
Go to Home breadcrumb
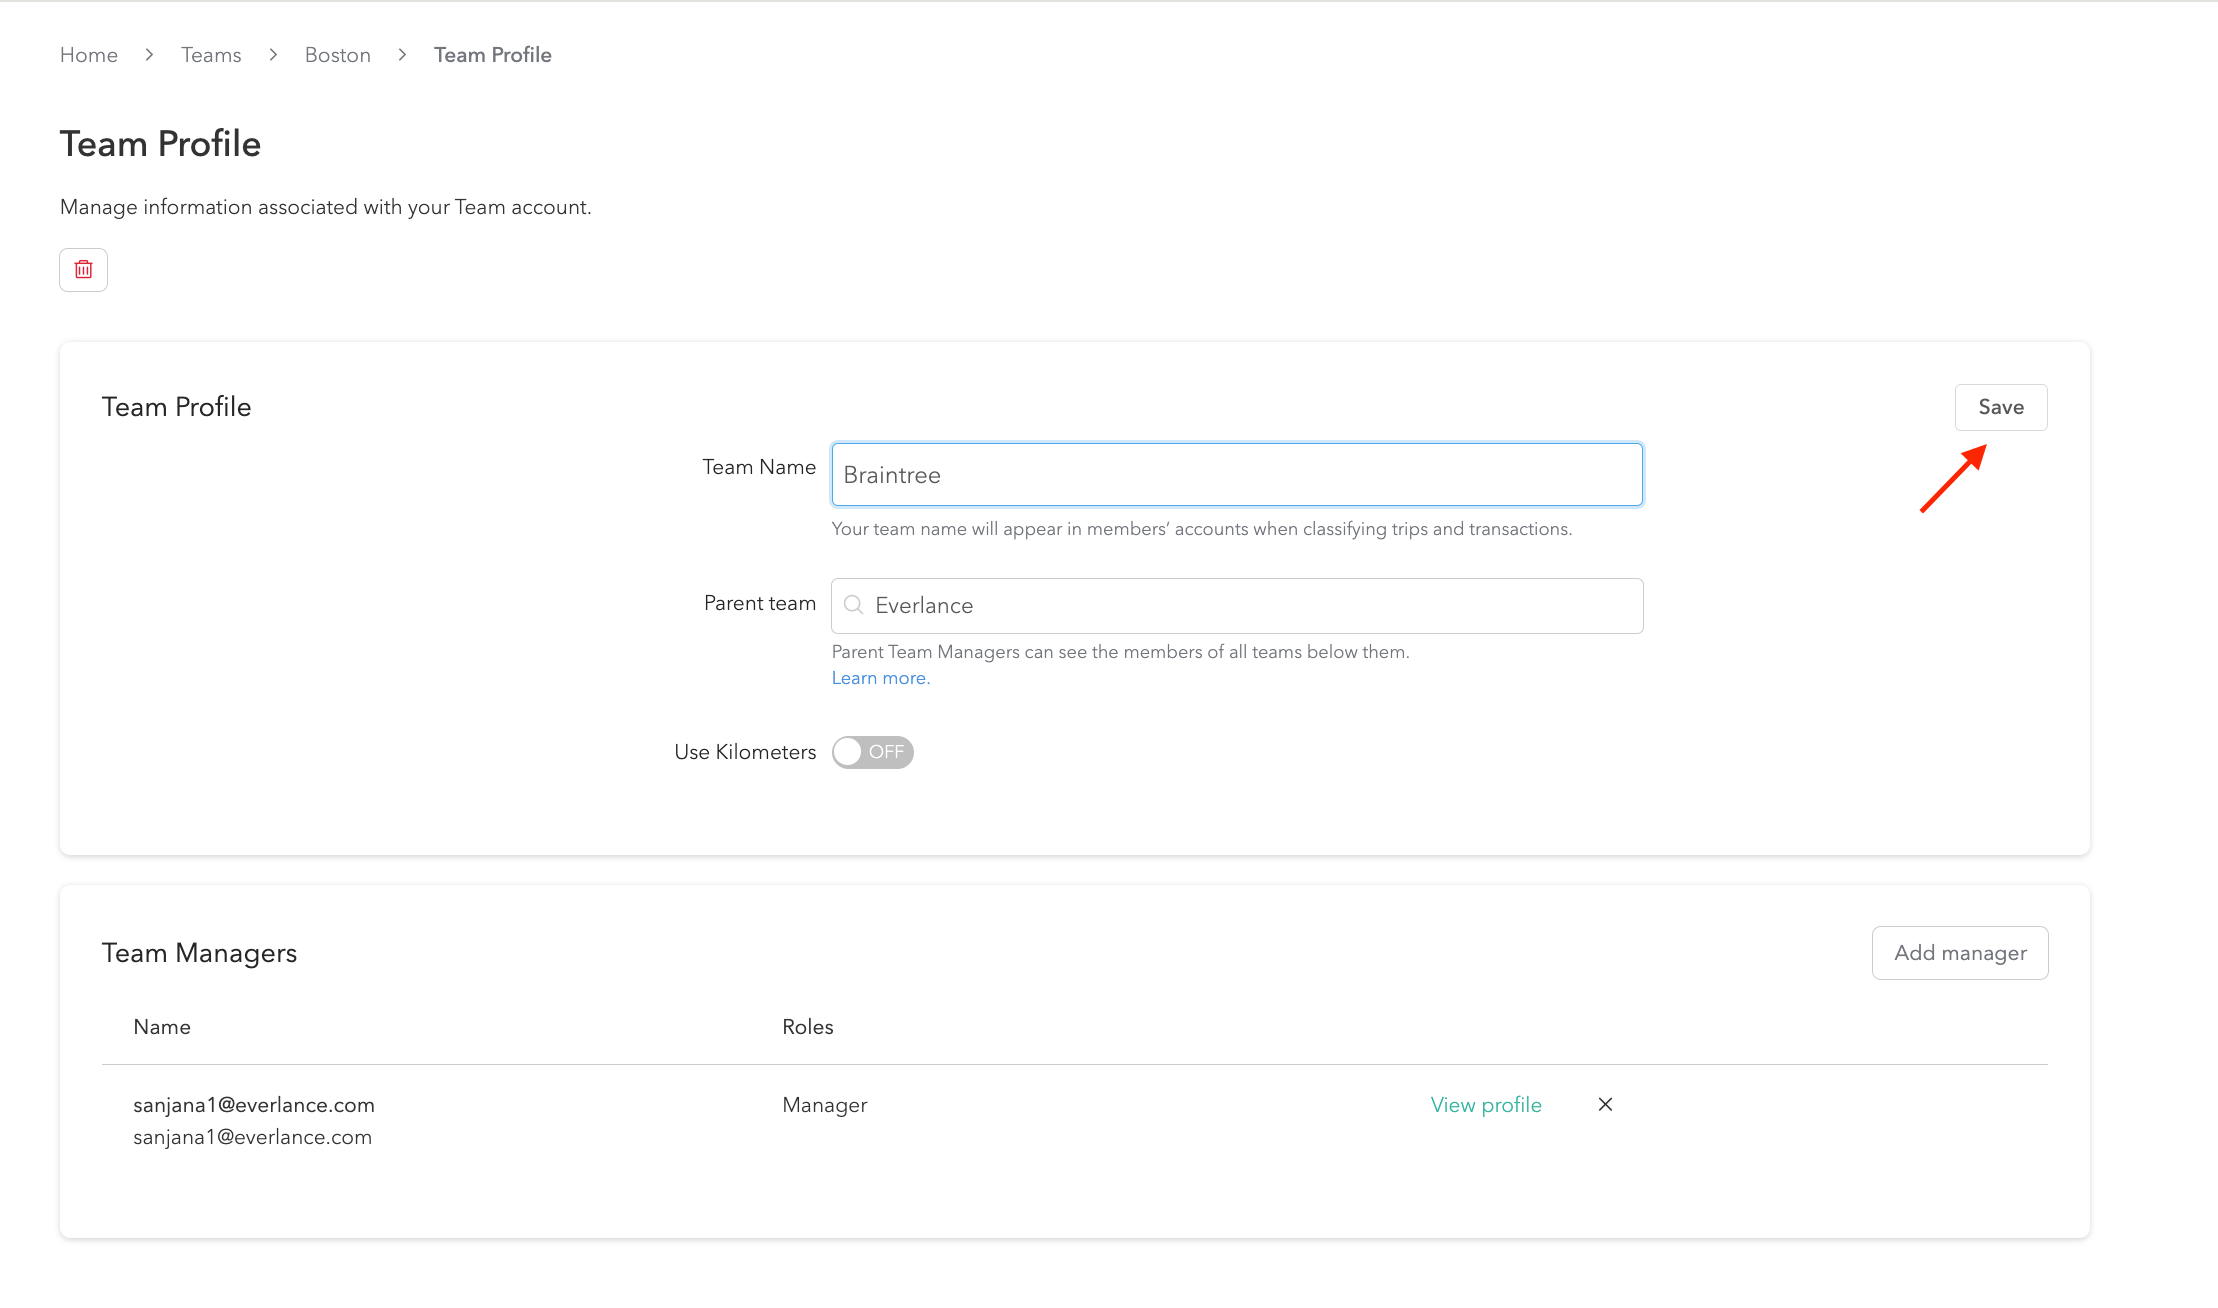pos(89,55)
